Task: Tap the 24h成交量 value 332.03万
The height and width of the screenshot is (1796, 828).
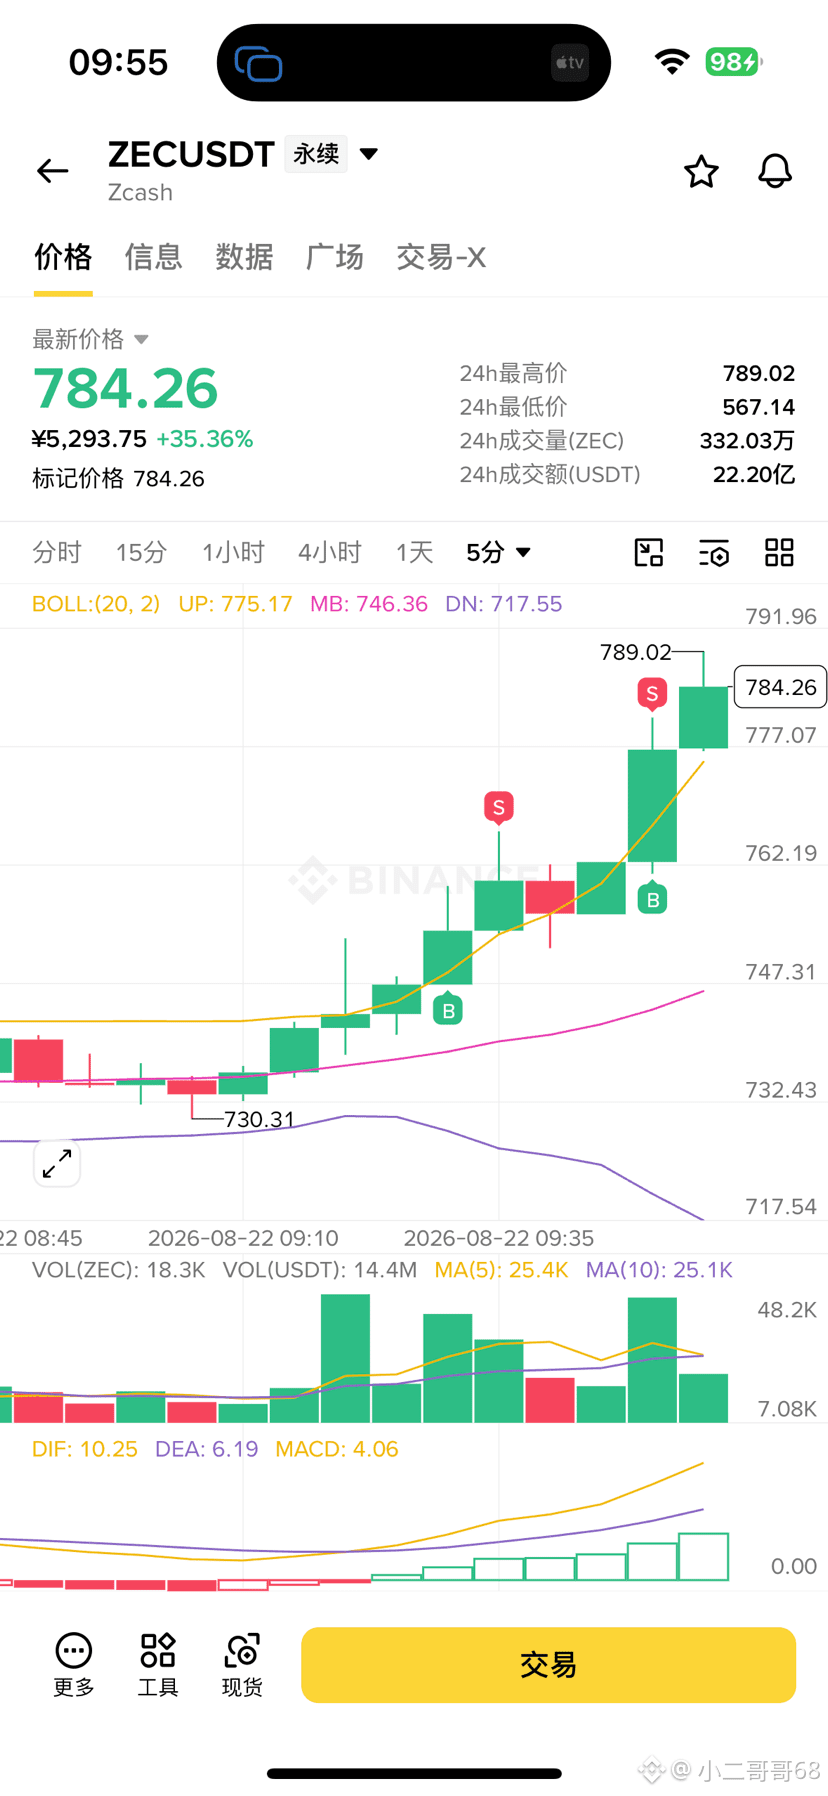Action: (x=747, y=441)
